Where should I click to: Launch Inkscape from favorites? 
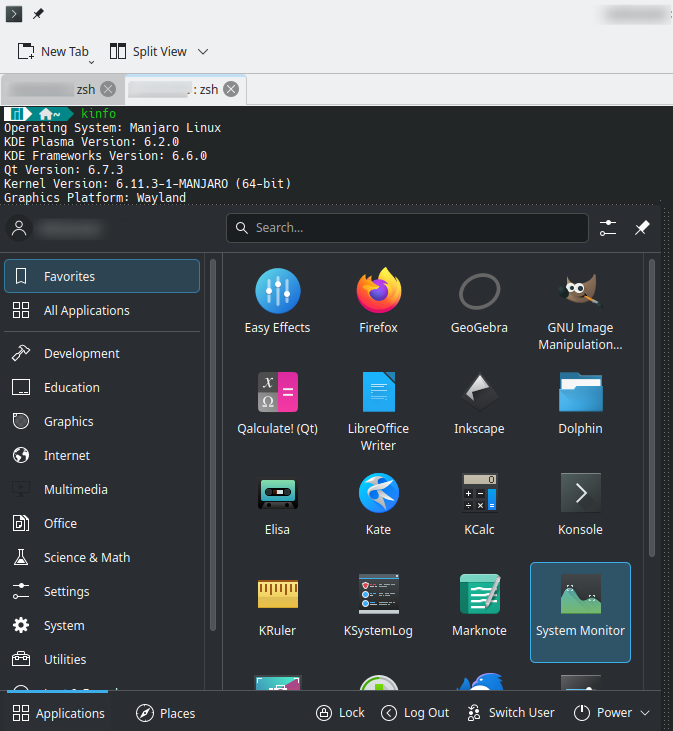(x=479, y=402)
